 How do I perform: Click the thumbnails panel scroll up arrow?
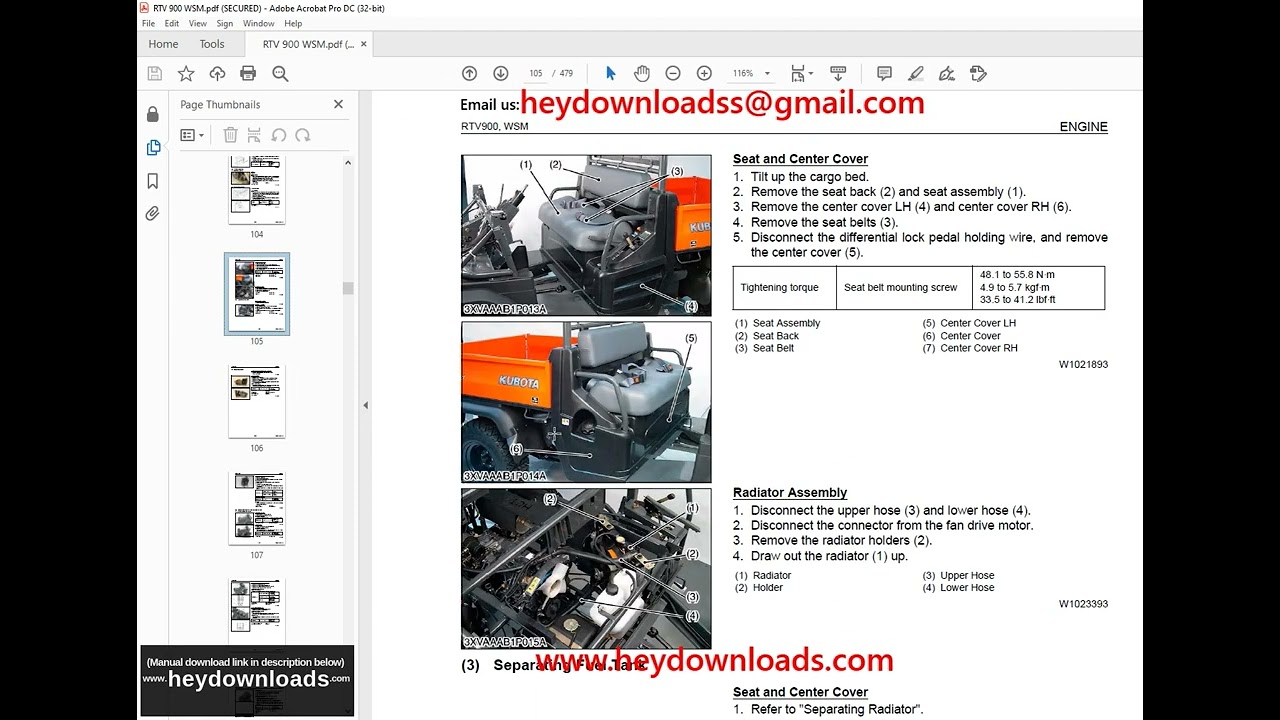click(348, 162)
